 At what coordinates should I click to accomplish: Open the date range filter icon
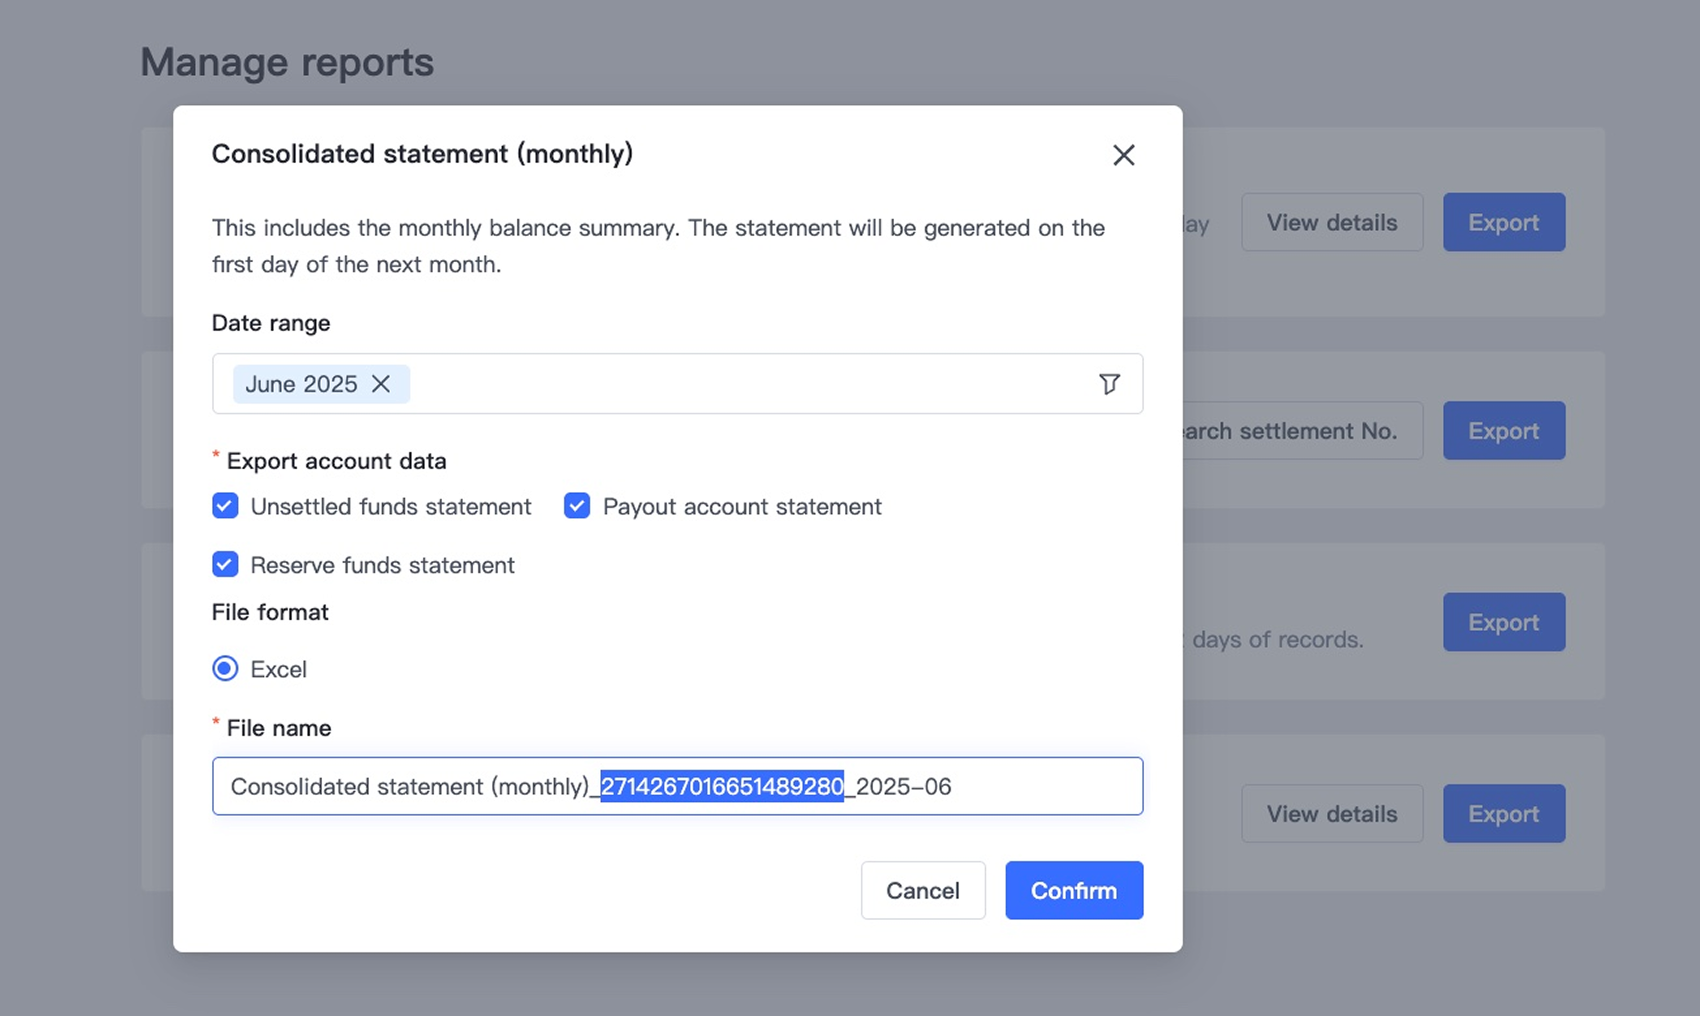click(x=1109, y=384)
